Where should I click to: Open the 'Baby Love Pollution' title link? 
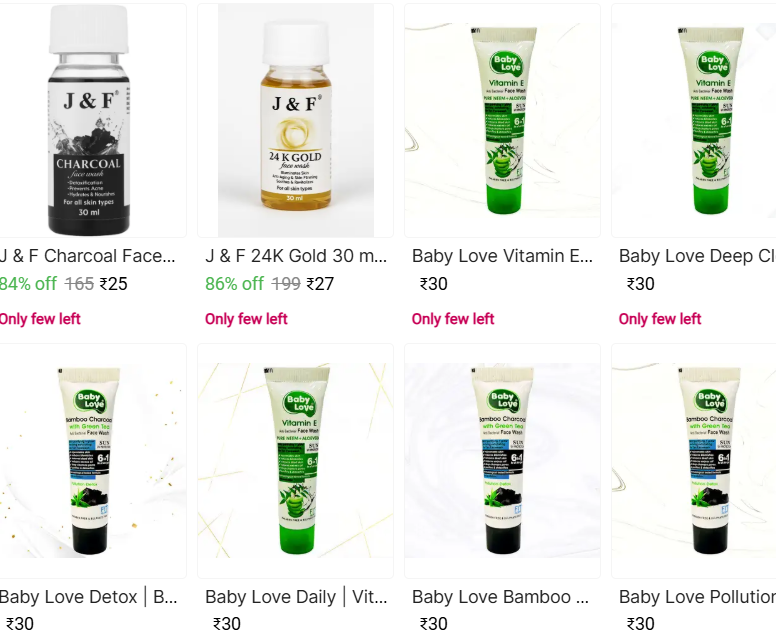(x=697, y=596)
